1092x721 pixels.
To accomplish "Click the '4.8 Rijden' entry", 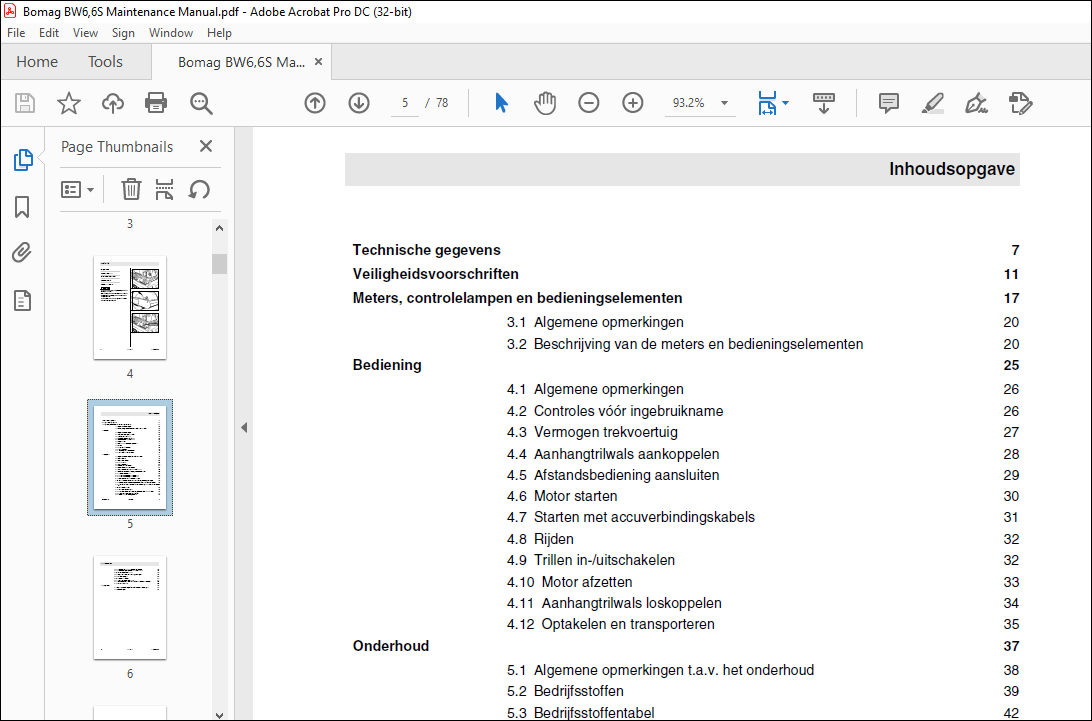I will point(540,539).
